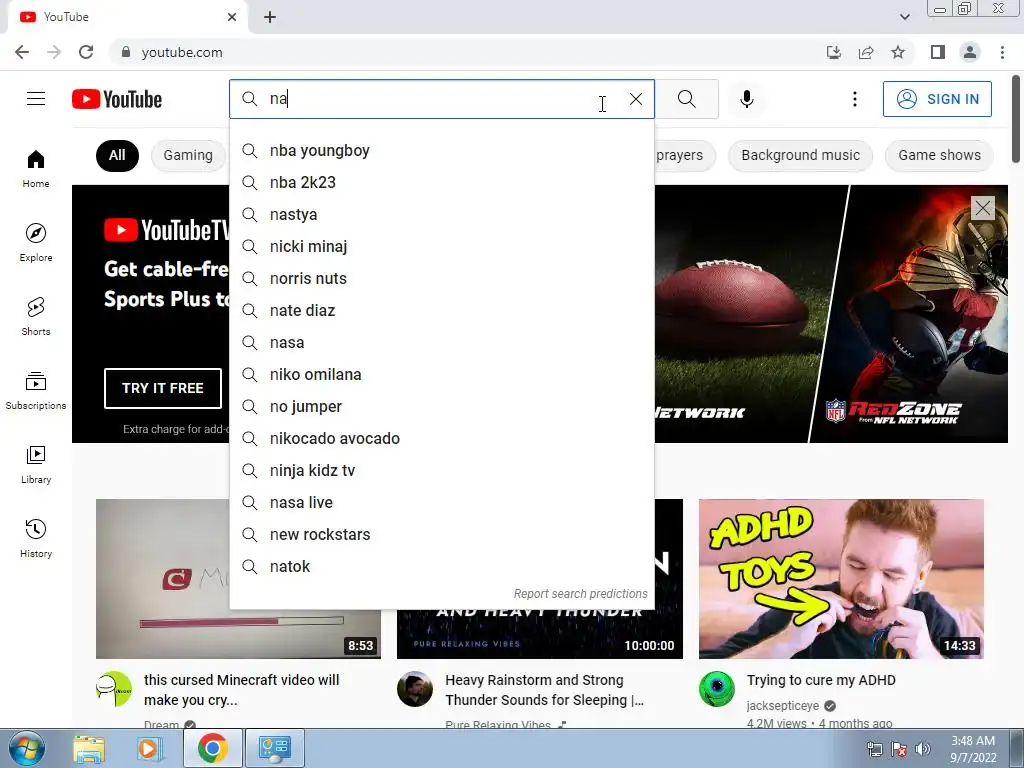Viewport: 1024px width, 768px height.
Task: Choose suggestion 'ninja kidz tv'
Action: 442,471
